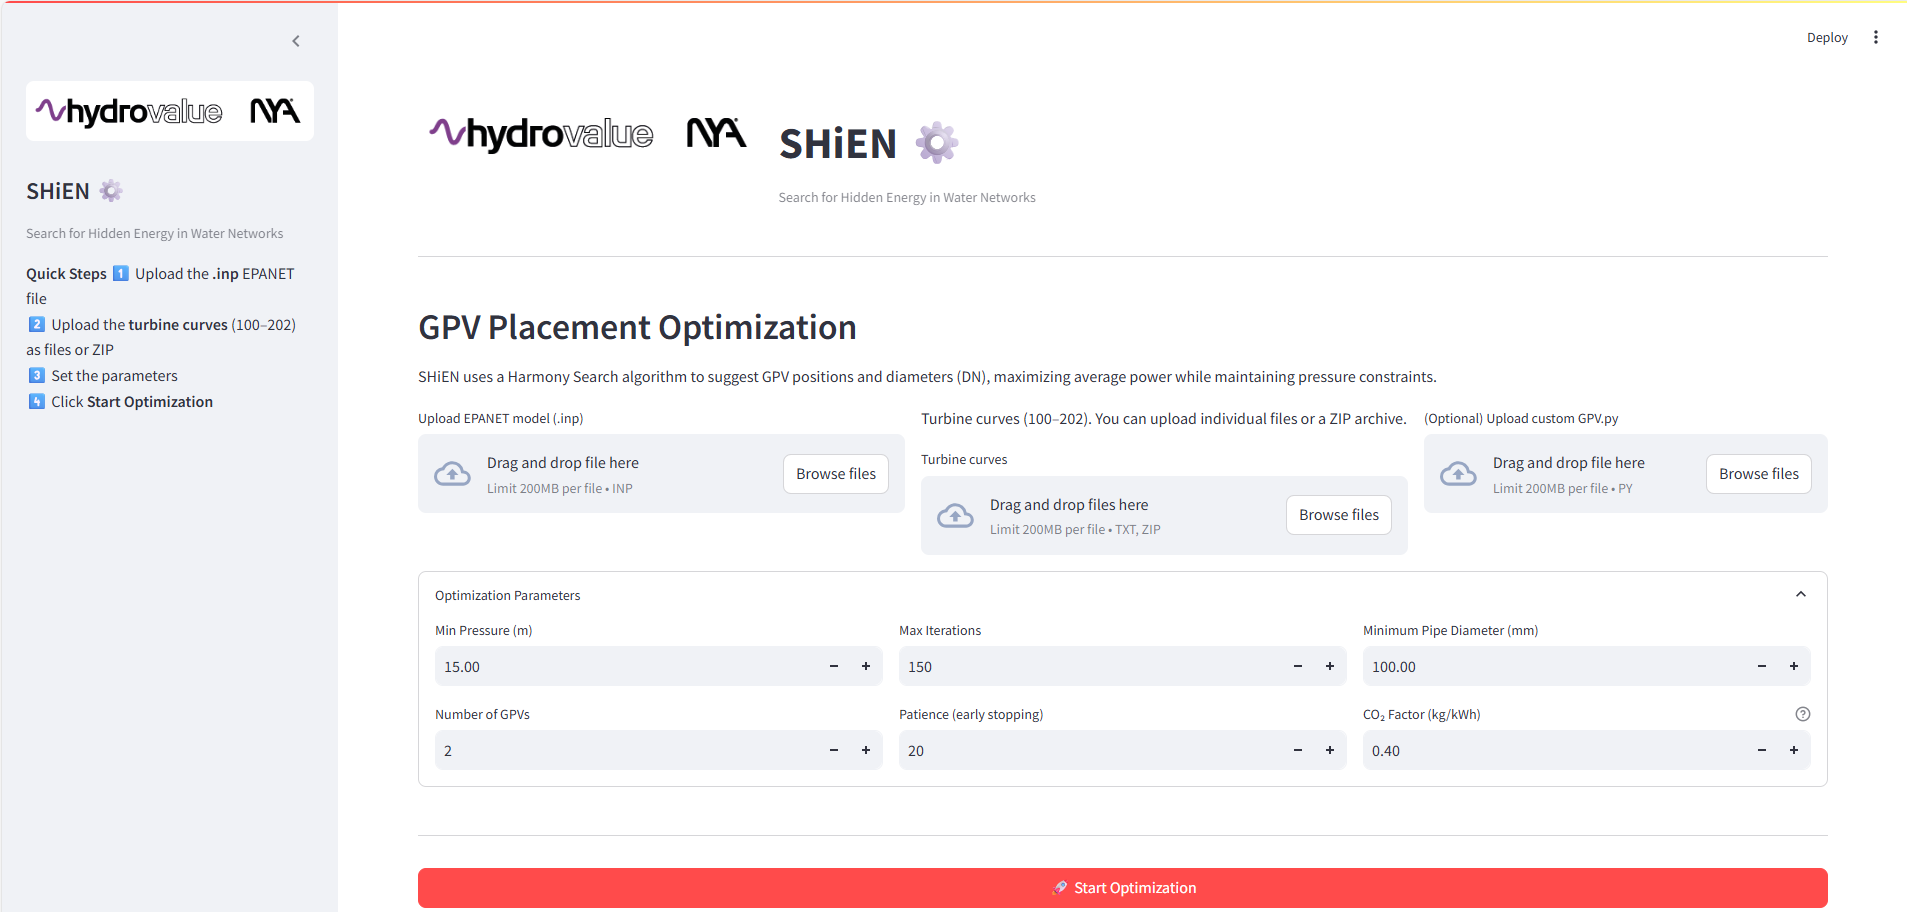Viewport: 1907px width, 912px height.
Task: Browse files for the EPANET .inp model
Action: 836,474
